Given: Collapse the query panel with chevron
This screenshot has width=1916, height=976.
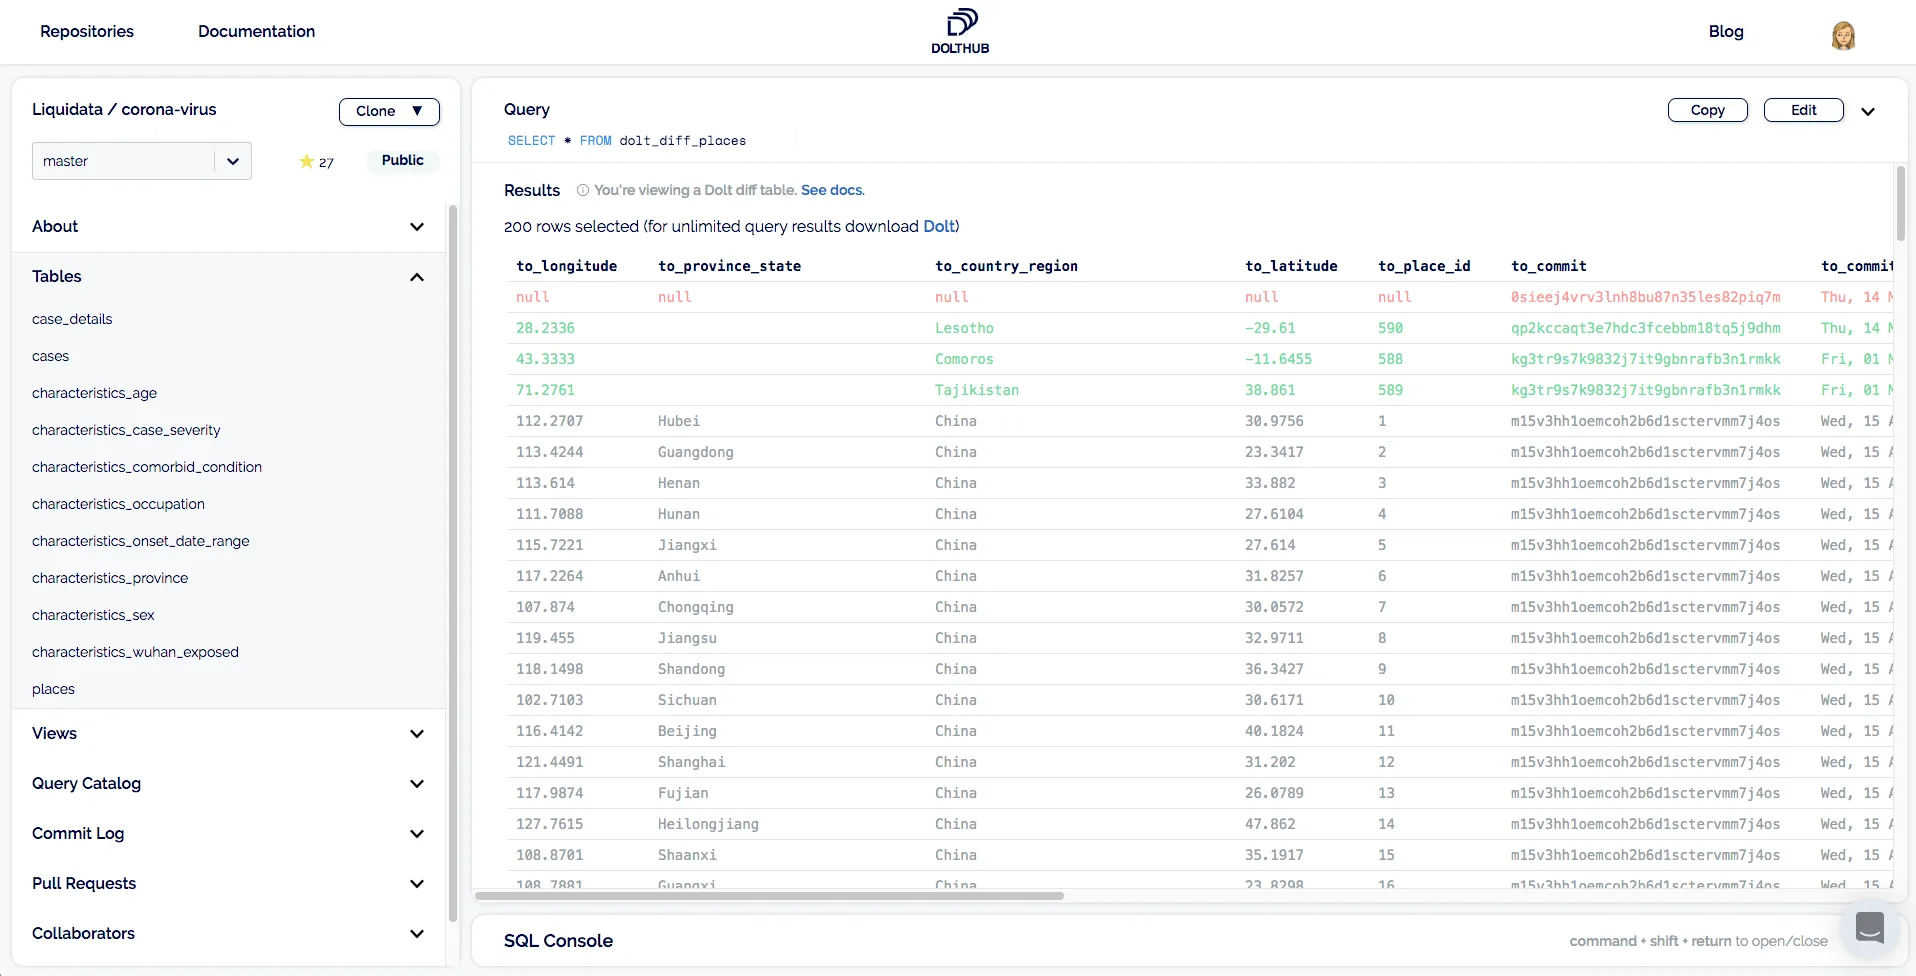Looking at the screenshot, I should pos(1867,111).
